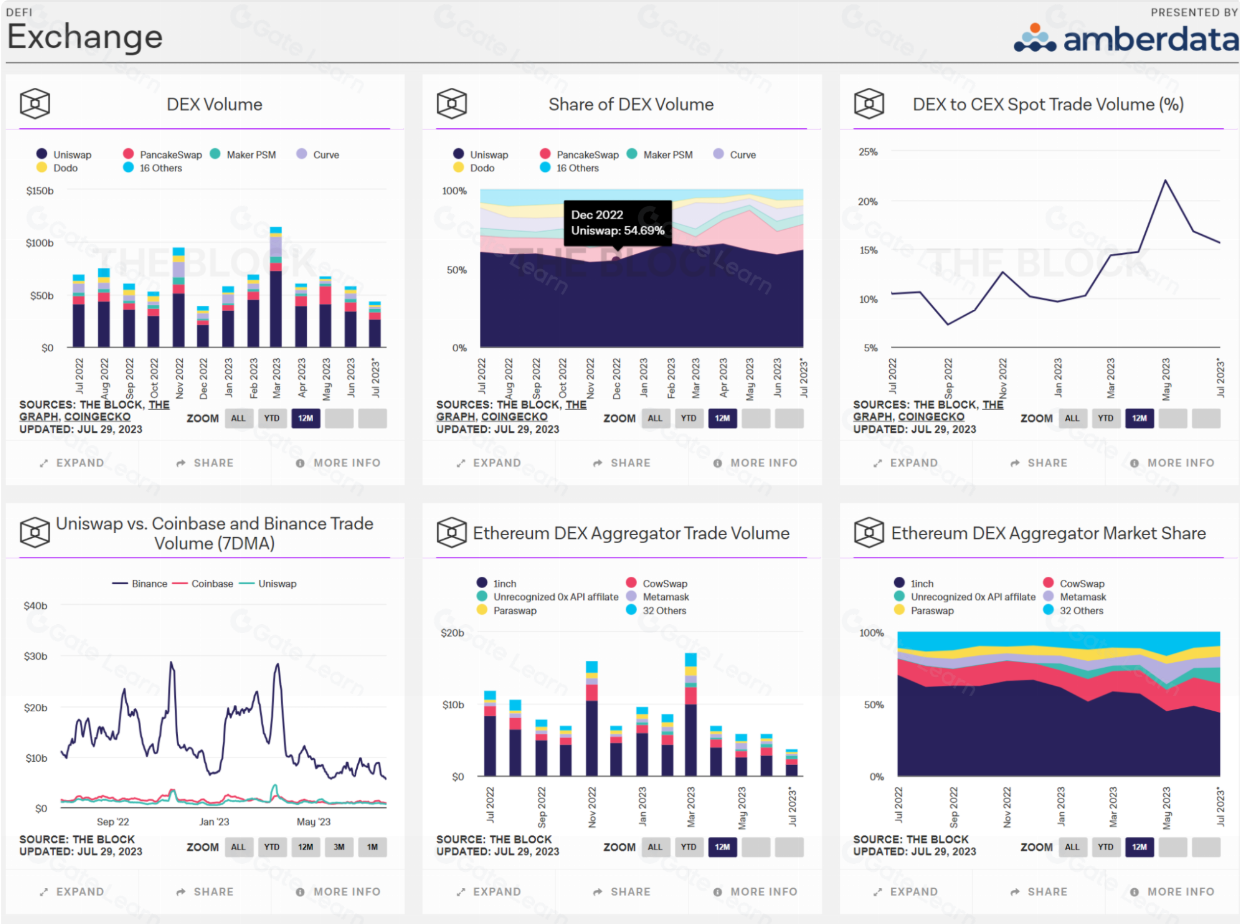
Task: Select YTD zoom on DEX Volume chart
Action: [272, 418]
